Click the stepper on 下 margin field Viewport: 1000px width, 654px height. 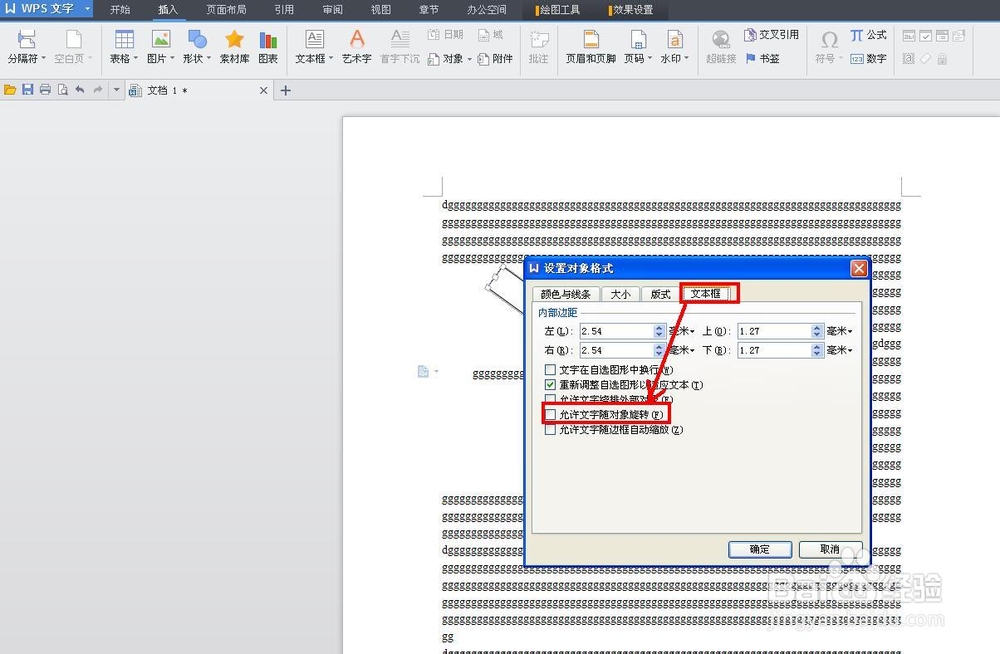pyautogui.click(x=817, y=350)
